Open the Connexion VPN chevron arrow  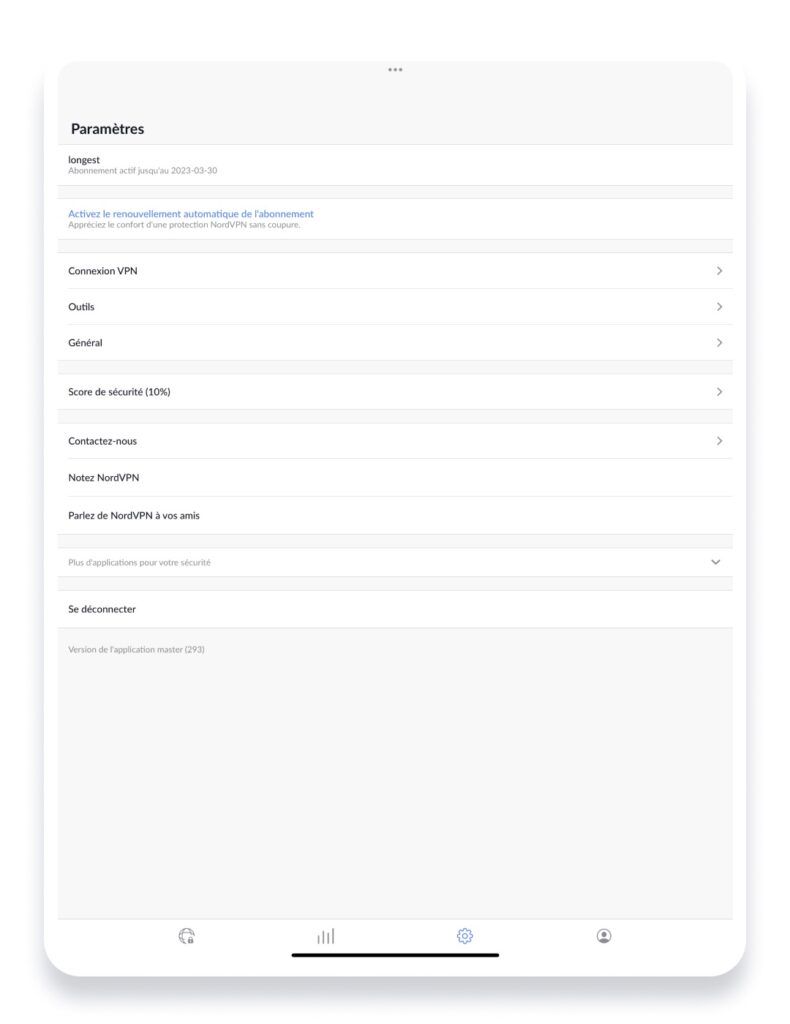point(718,271)
